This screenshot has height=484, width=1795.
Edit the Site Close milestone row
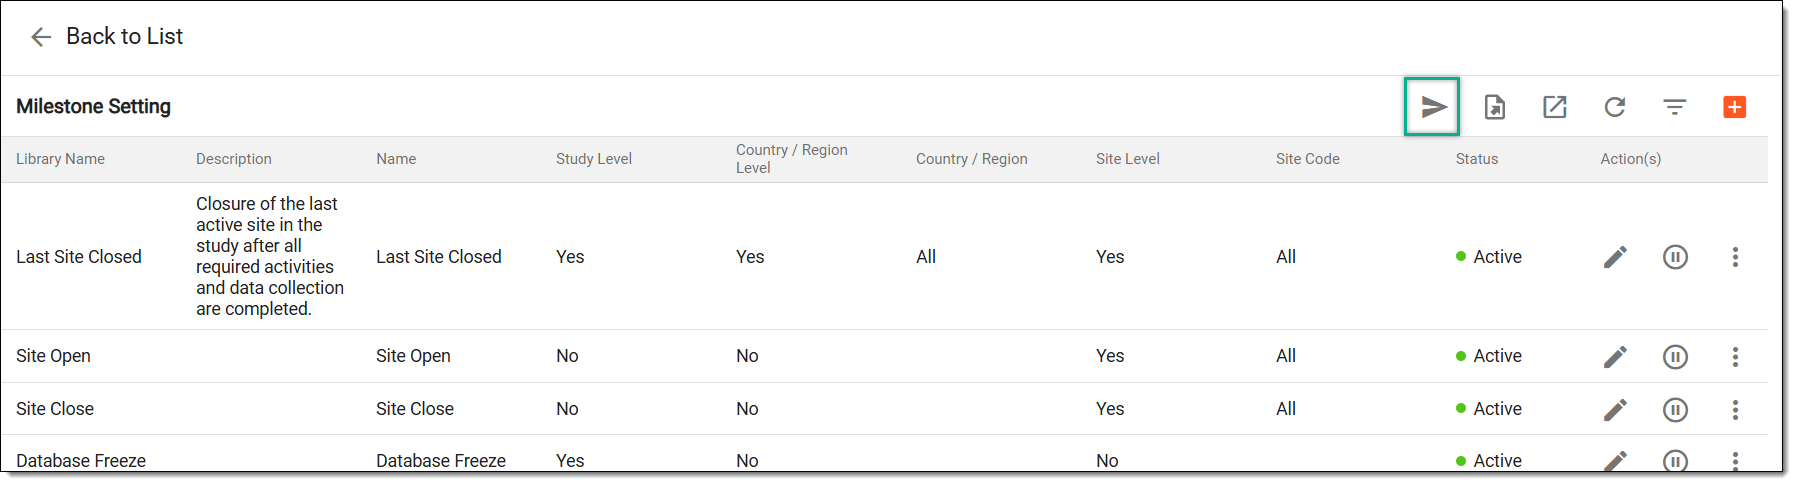pos(1615,410)
